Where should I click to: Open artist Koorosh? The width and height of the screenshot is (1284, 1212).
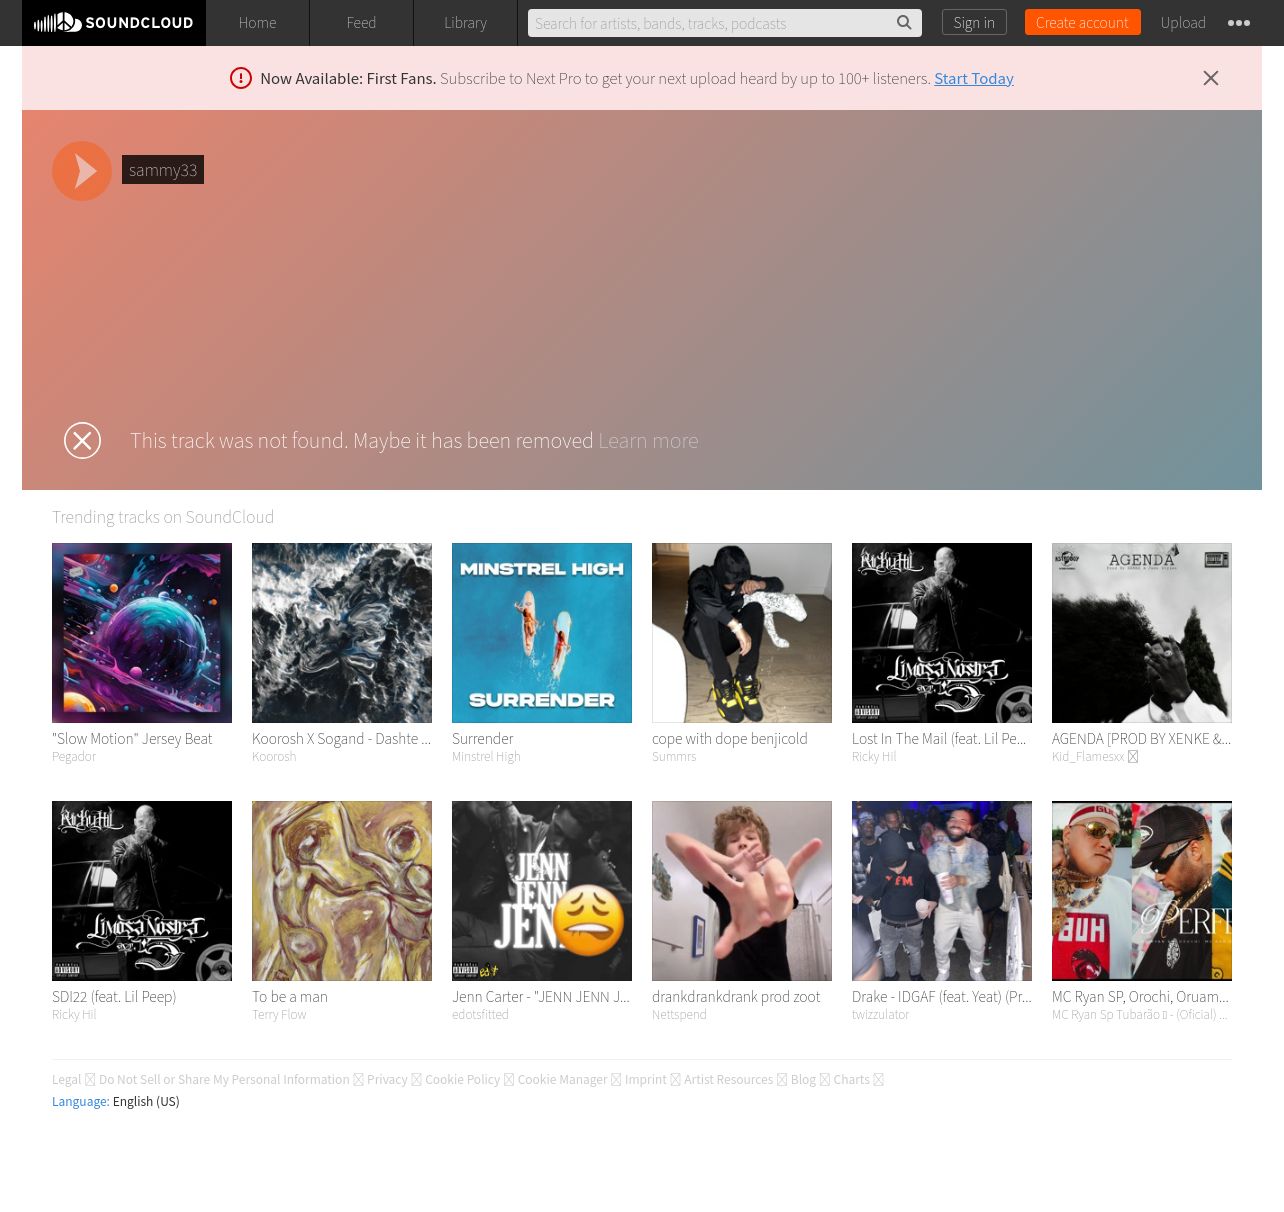click(274, 757)
